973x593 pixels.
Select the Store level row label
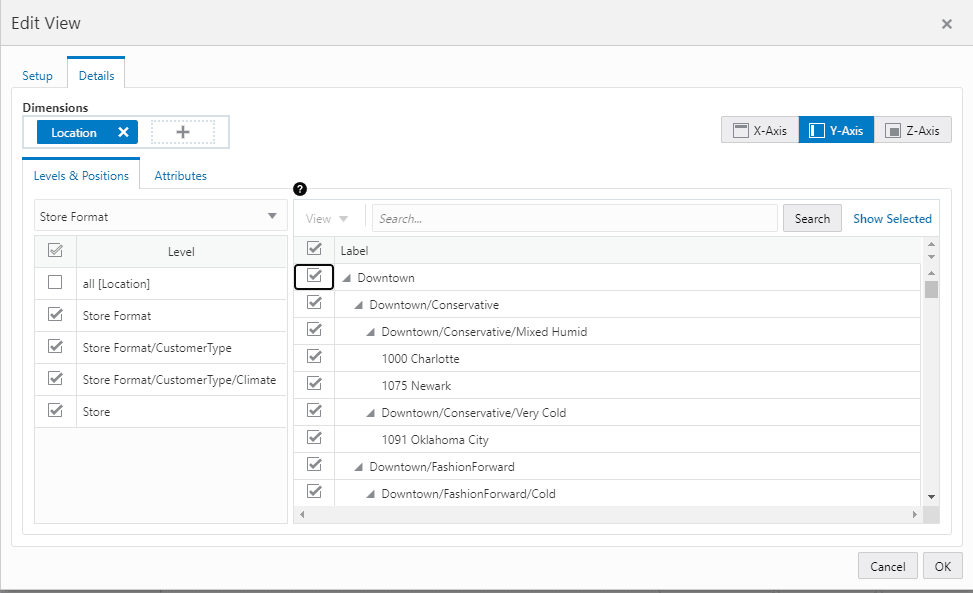[96, 412]
